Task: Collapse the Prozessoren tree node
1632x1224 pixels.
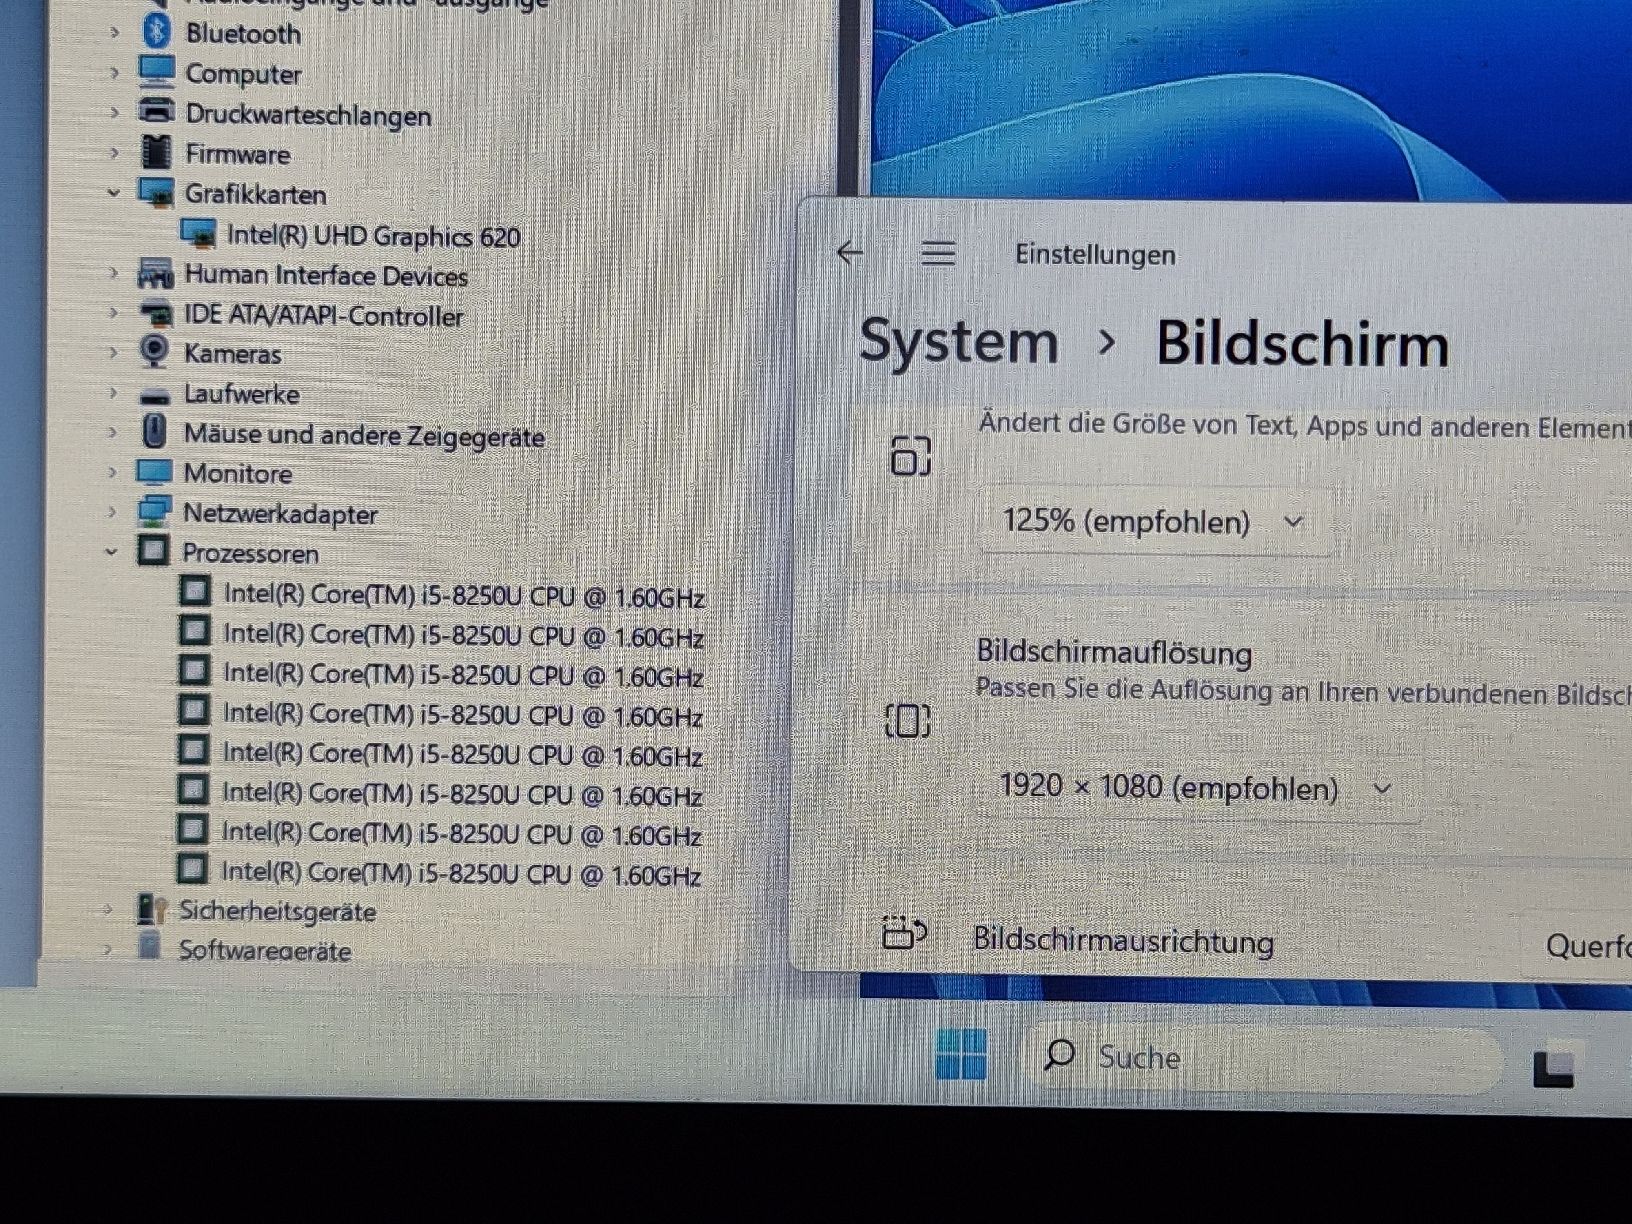Action: coord(111,552)
